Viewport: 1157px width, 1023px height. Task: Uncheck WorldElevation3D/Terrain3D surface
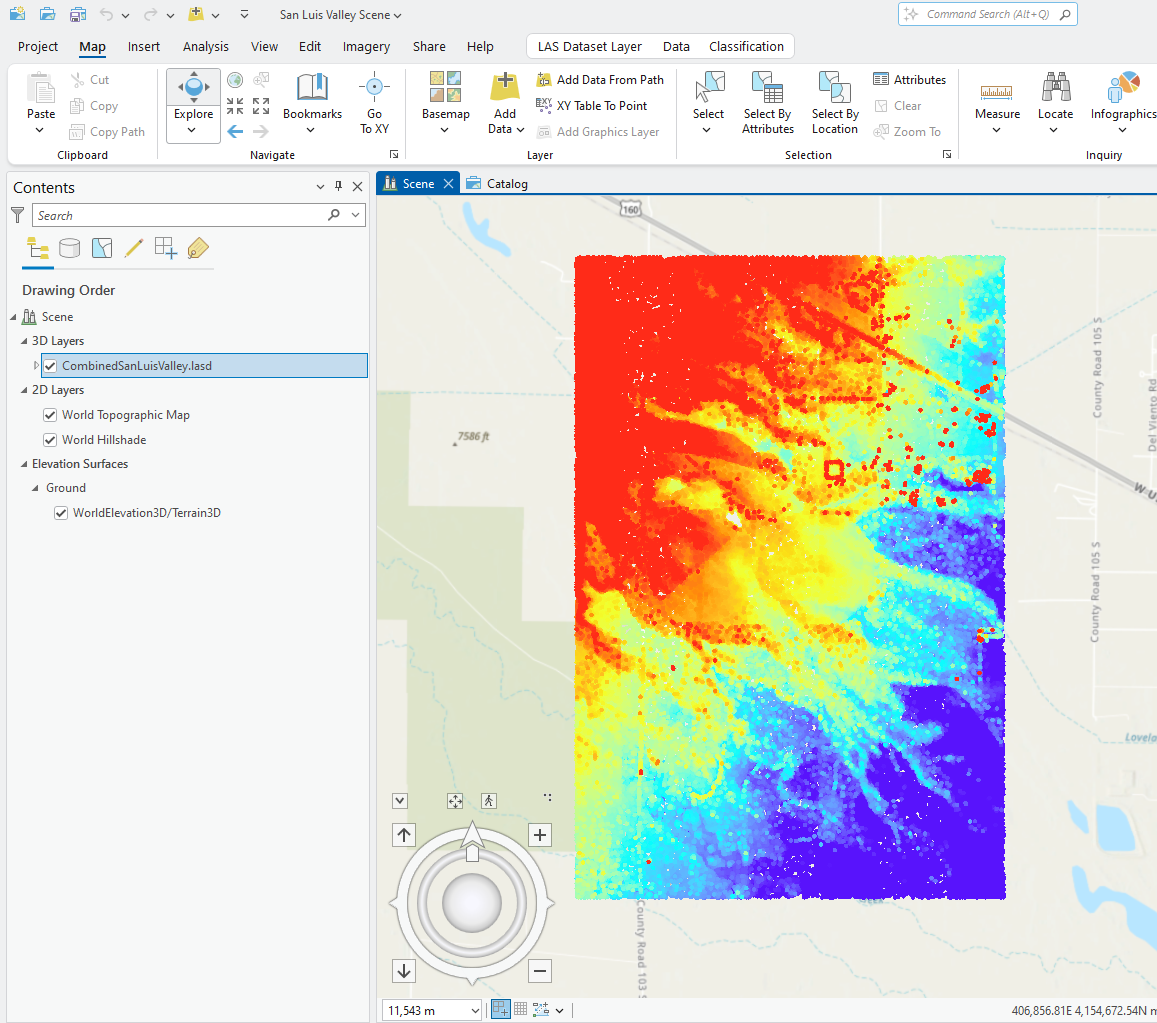coord(61,513)
